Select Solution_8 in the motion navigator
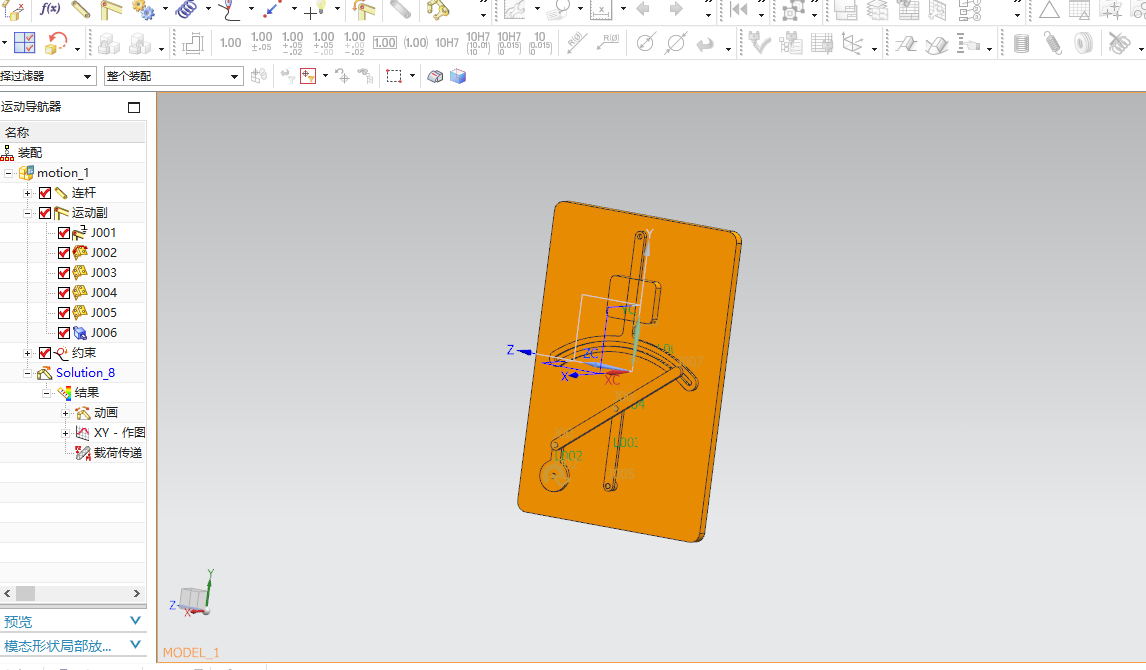1146x670 pixels. [x=85, y=373]
